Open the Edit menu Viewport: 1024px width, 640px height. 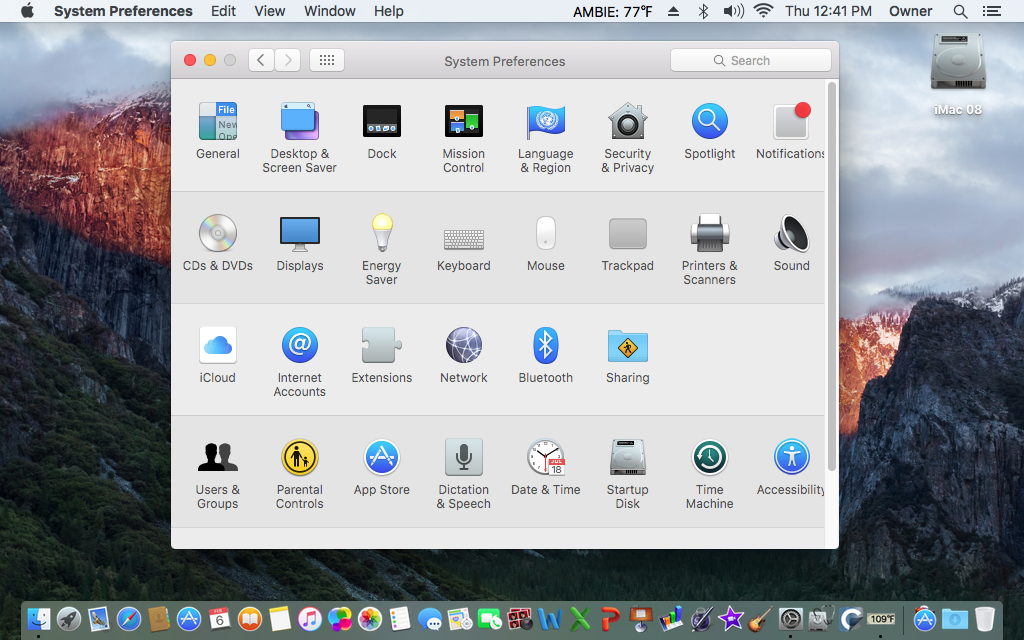point(223,11)
